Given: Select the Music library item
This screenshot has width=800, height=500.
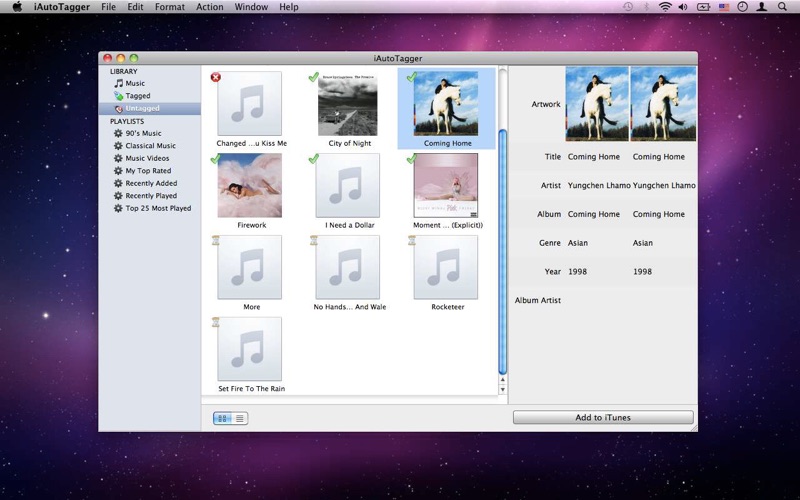Looking at the screenshot, I should point(134,83).
